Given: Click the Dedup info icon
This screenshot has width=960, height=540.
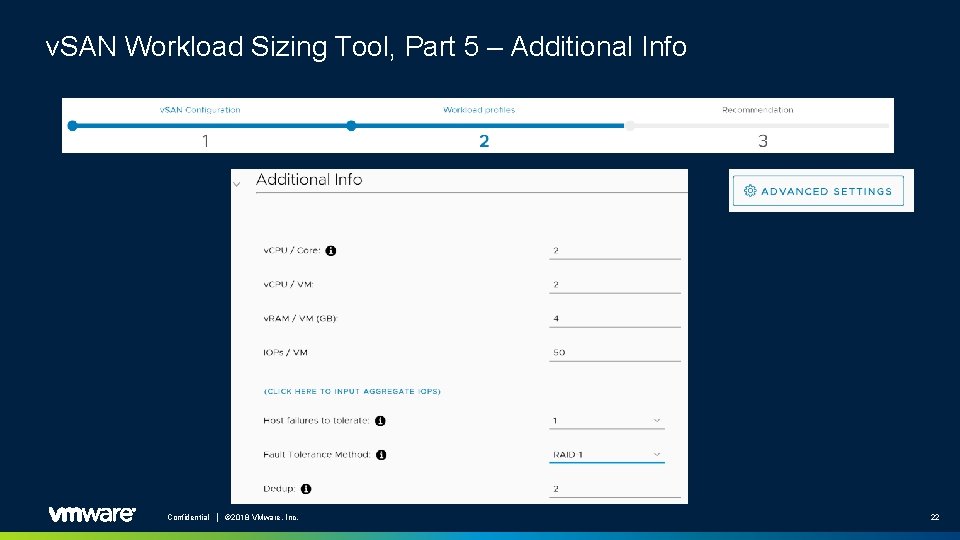Looking at the screenshot, I should click(x=306, y=489).
